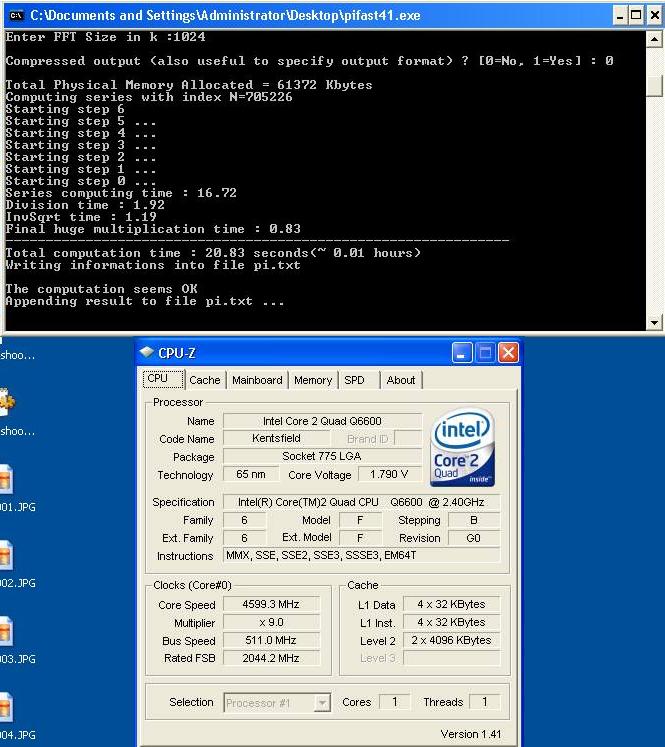Click the Package value 'Socket 775 LGA'

tap(322, 456)
